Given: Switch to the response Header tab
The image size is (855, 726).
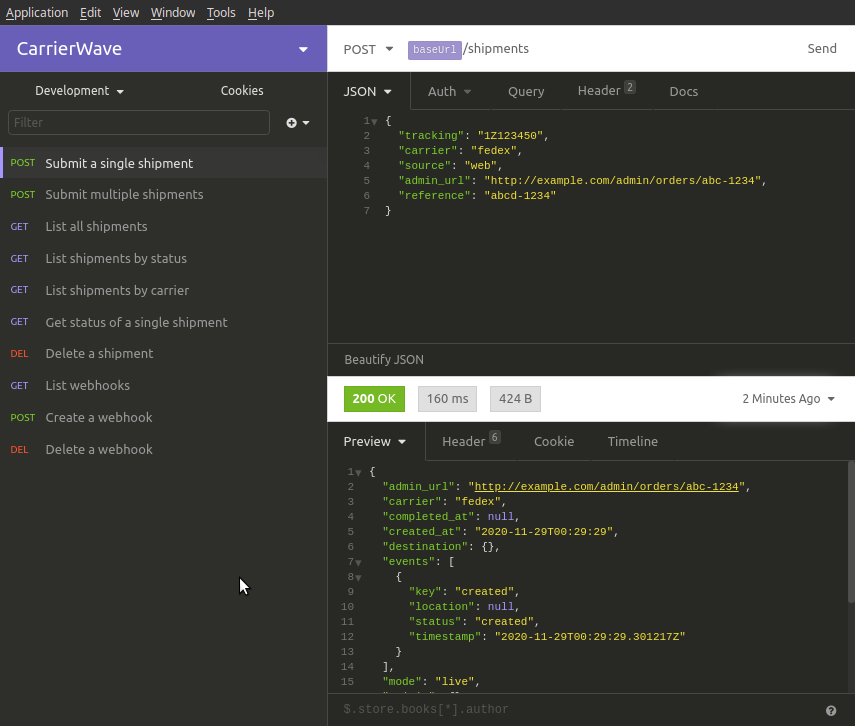Looking at the screenshot, I should [x=471, y=441].
